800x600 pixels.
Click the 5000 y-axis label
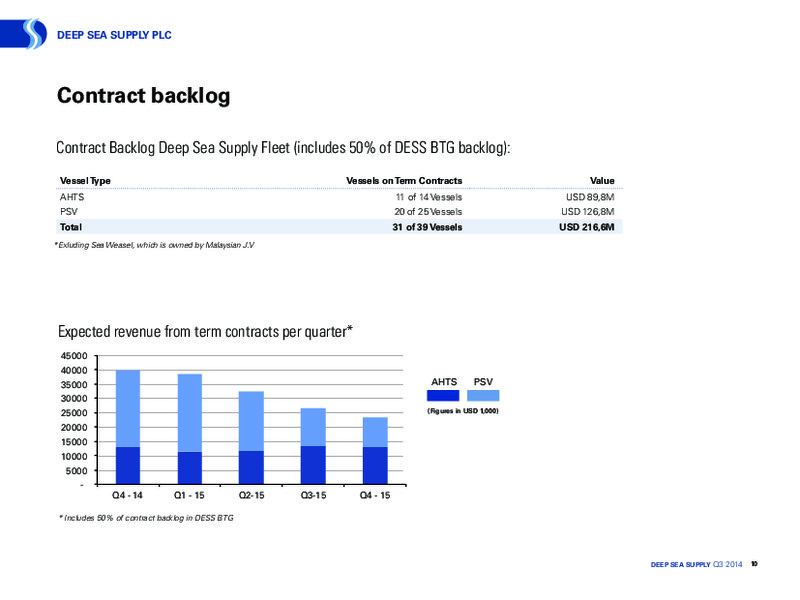(x=77, y=471)
